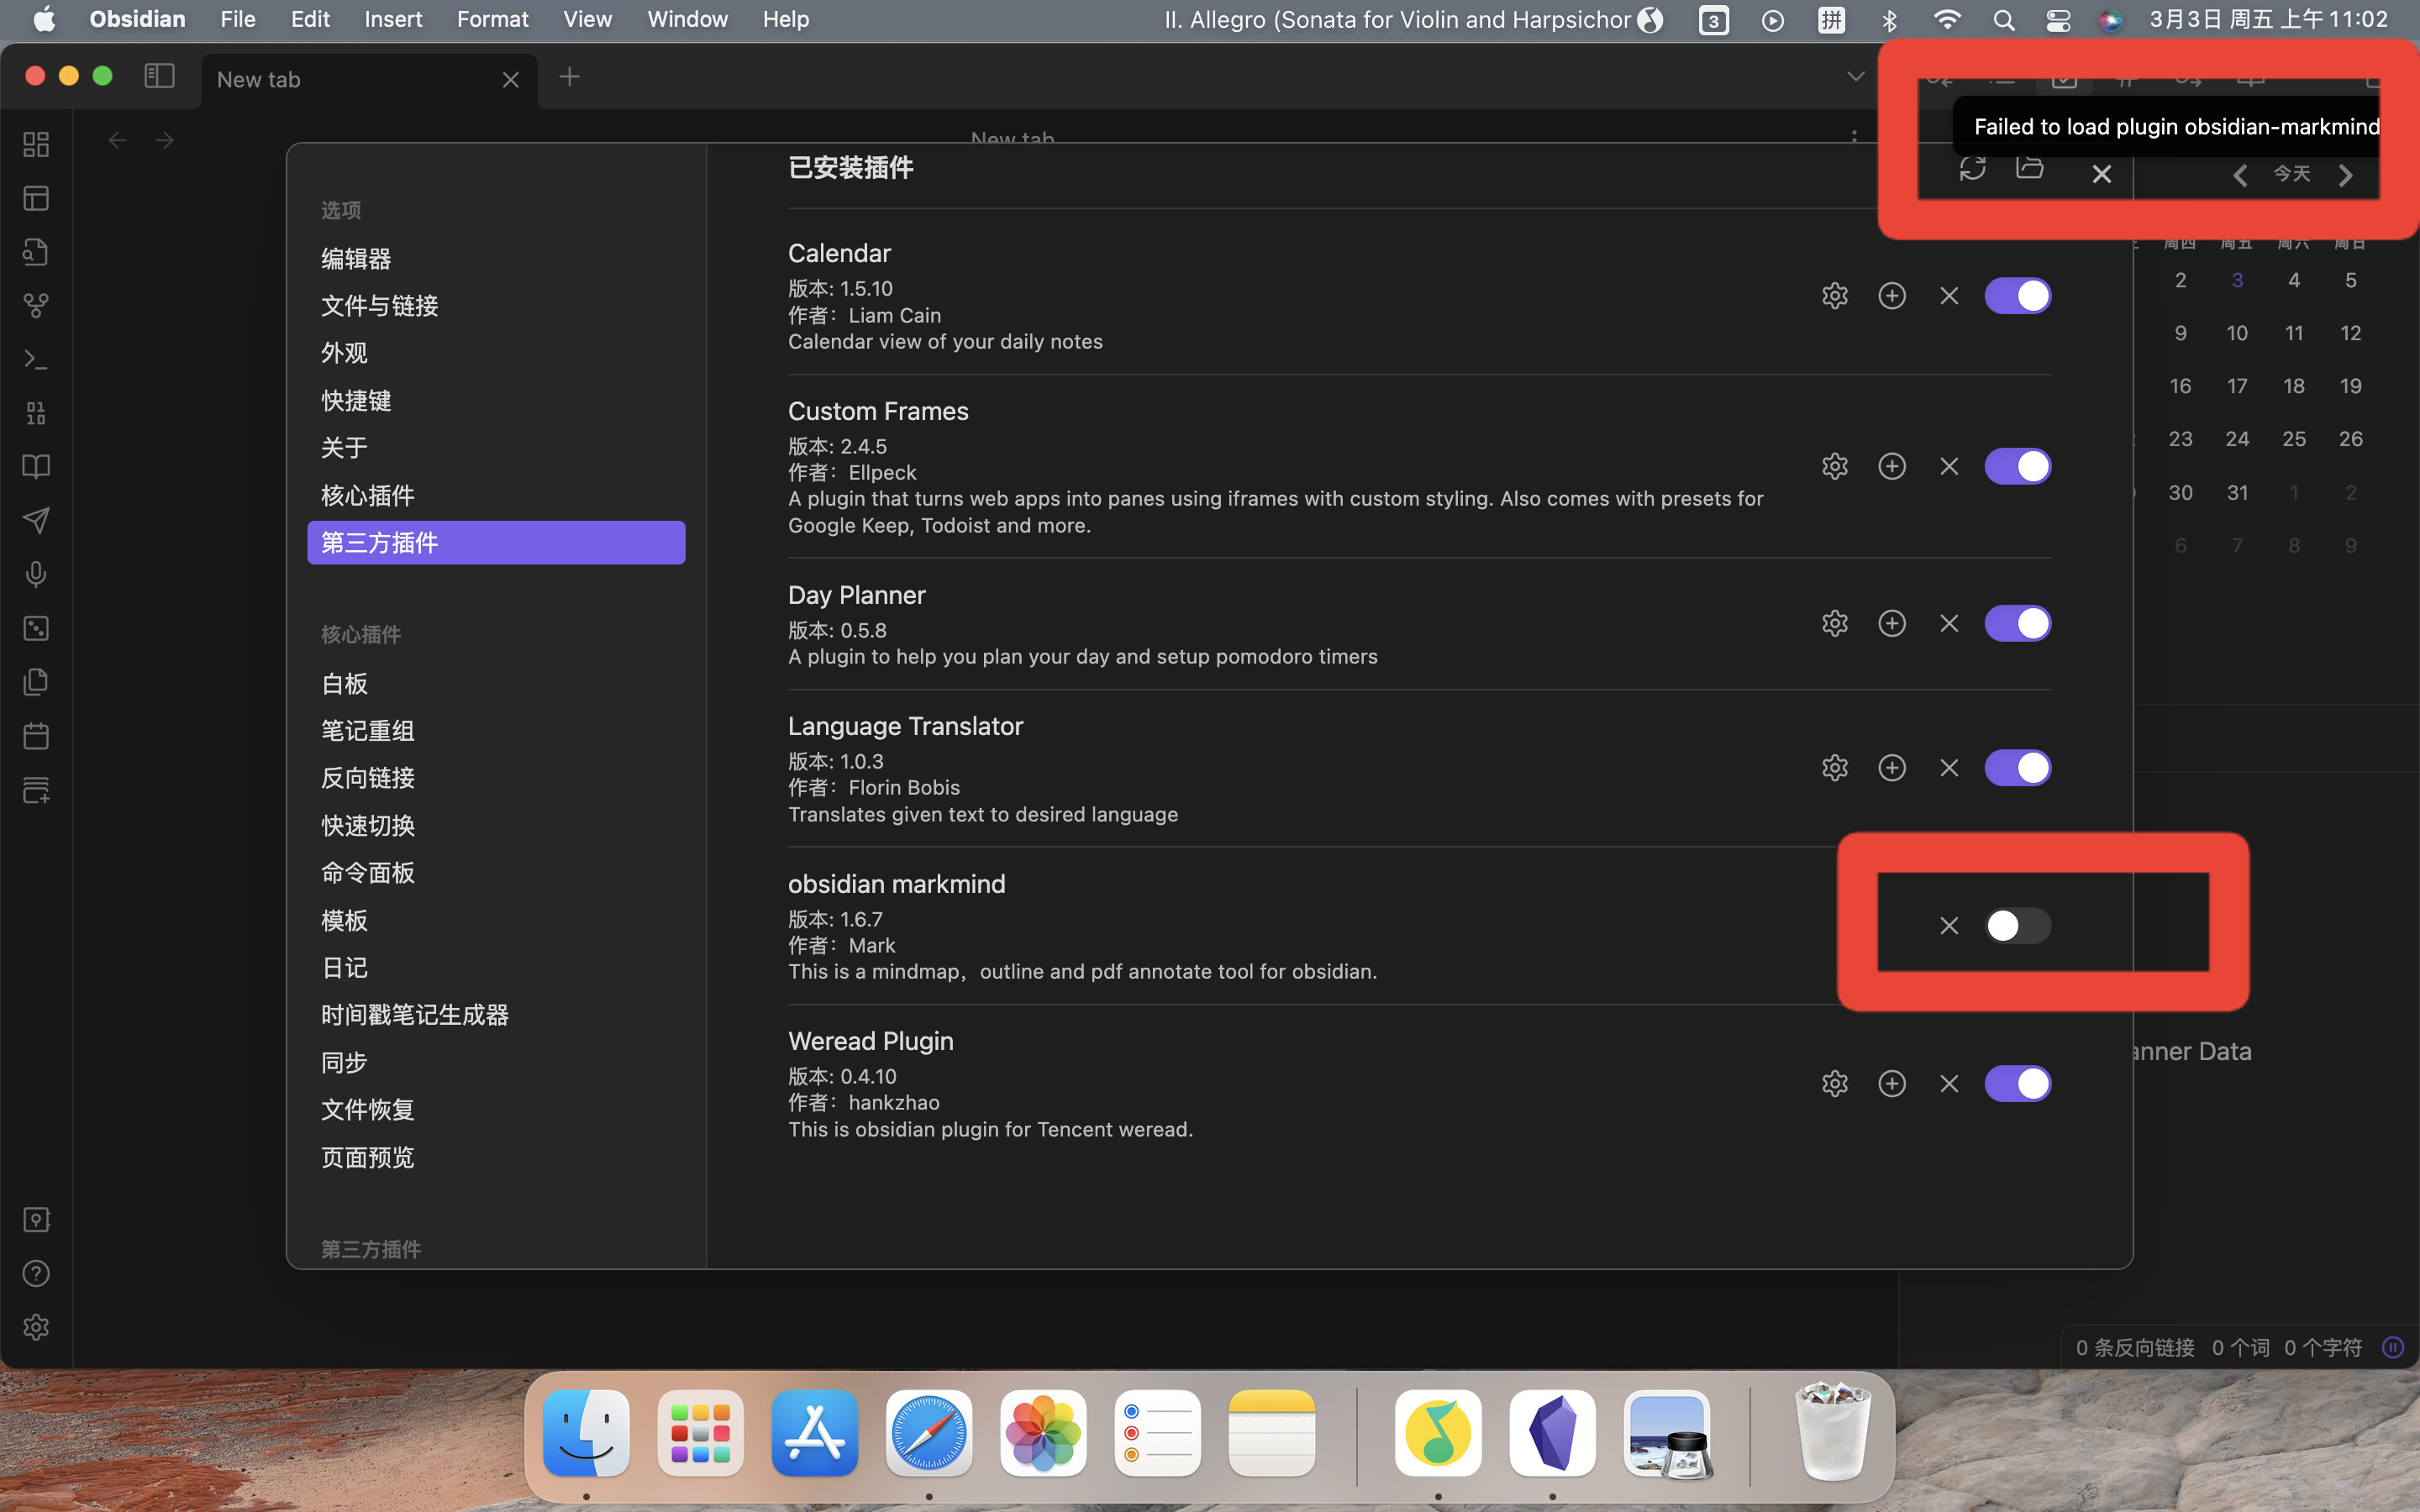Select 核心插件 settings section
The image size is (2420, 1512).
367,495
